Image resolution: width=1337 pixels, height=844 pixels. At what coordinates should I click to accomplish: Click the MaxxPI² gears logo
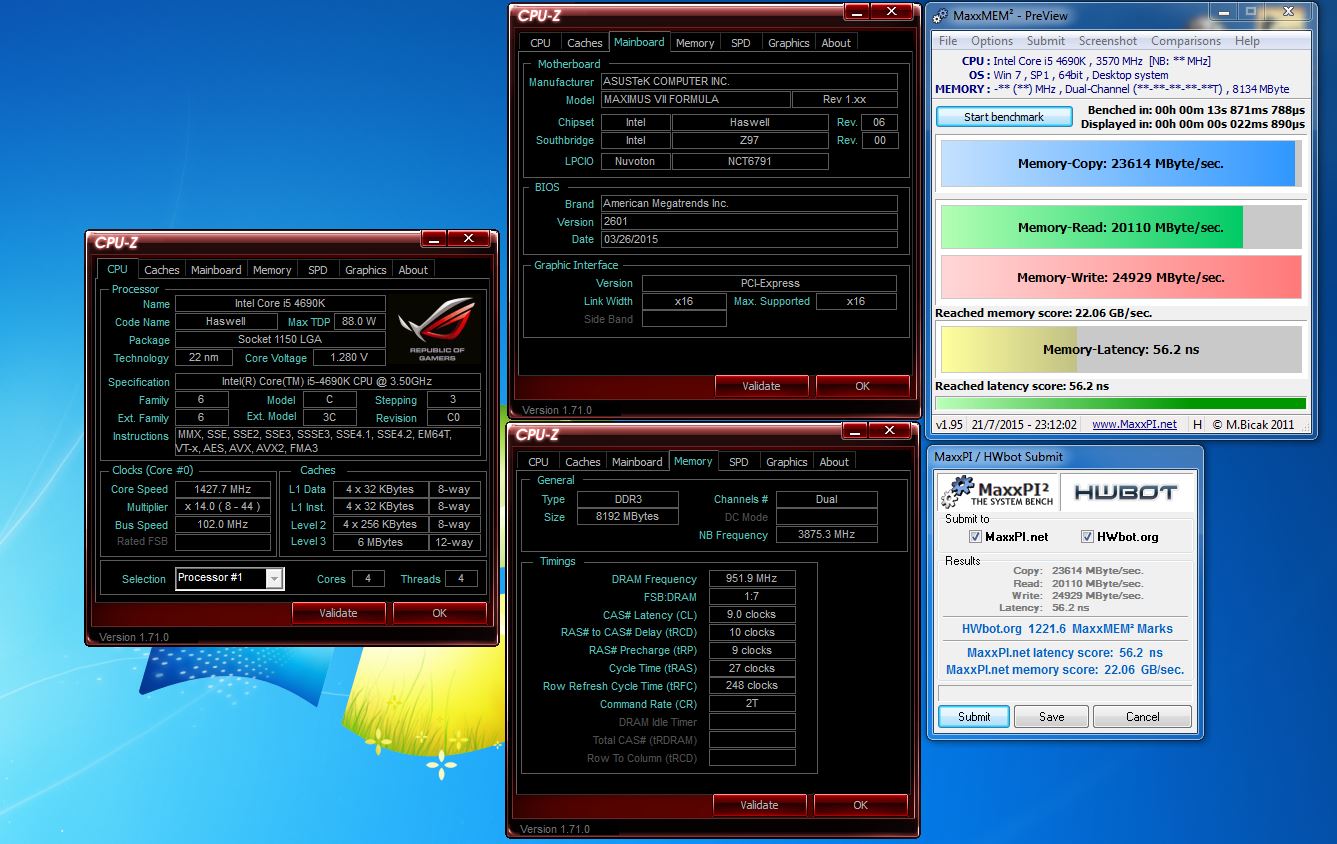(x=997, y=492)
